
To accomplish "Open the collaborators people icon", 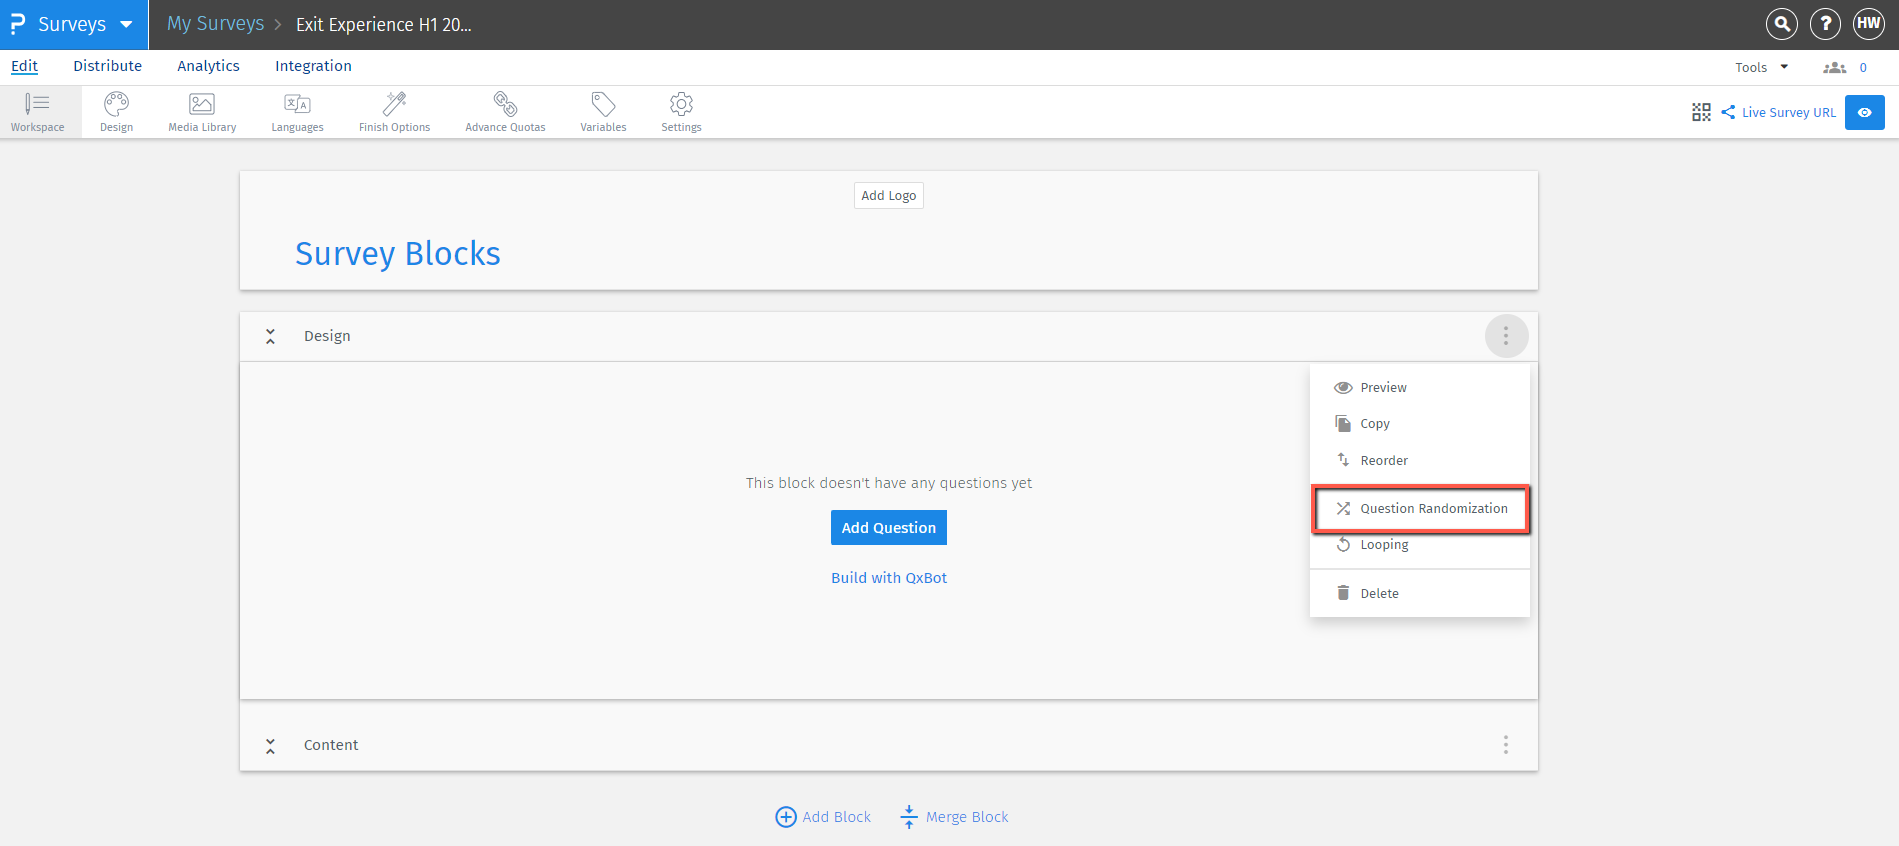I will pyautogui.click(x=1835, y=67).
